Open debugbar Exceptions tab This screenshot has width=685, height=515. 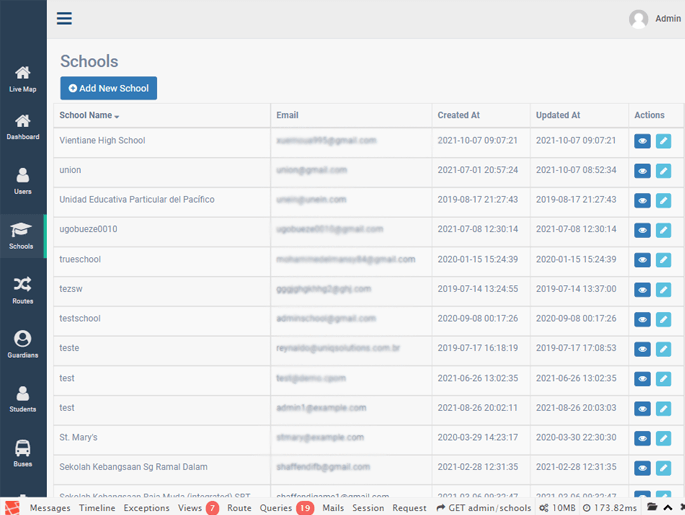[146, 508]
